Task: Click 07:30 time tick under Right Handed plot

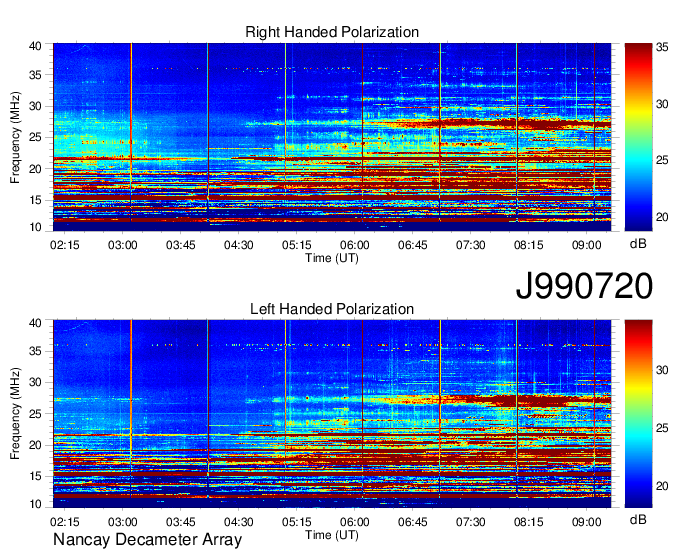Action: (471, 245)
